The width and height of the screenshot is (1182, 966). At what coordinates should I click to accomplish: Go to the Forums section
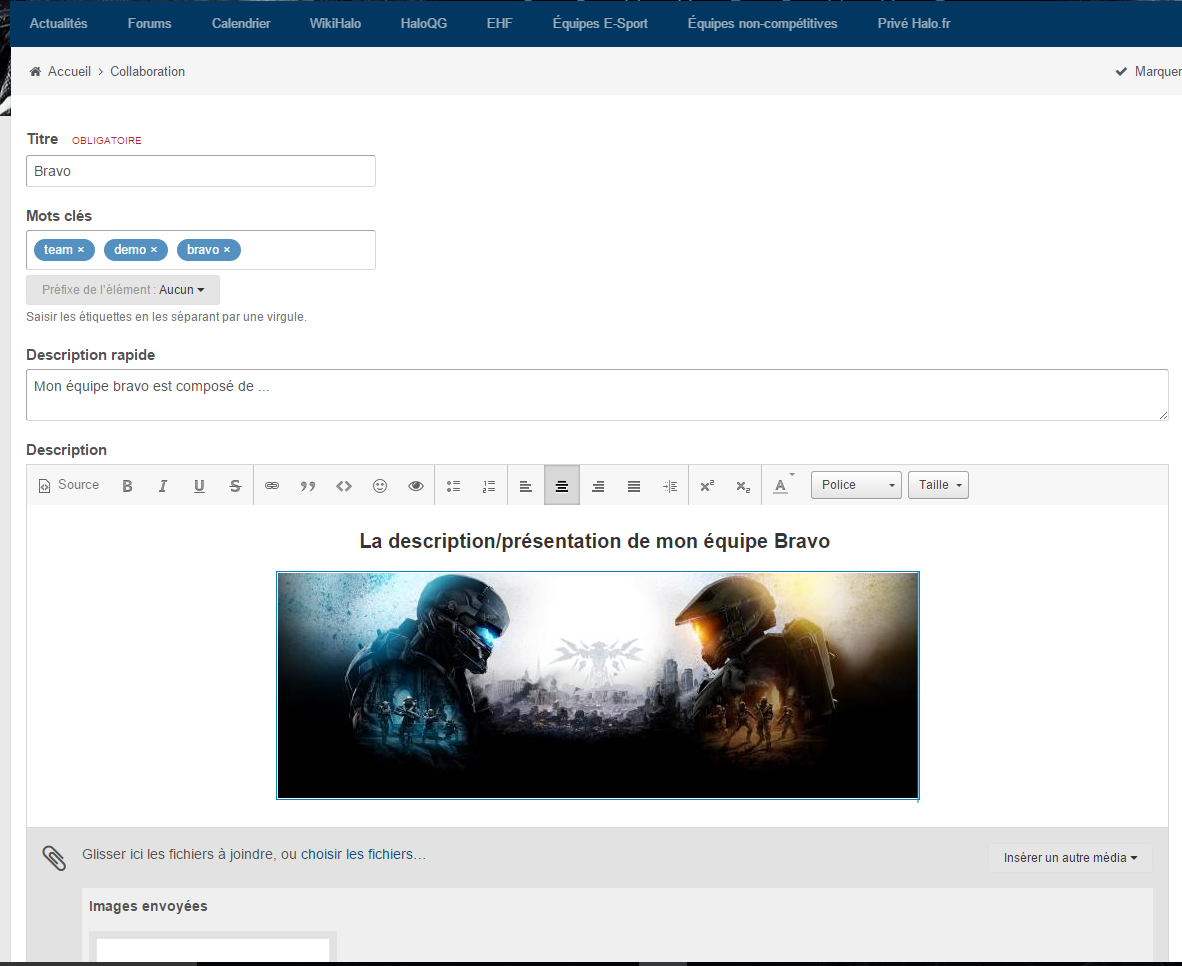click(x=149, y=23)
